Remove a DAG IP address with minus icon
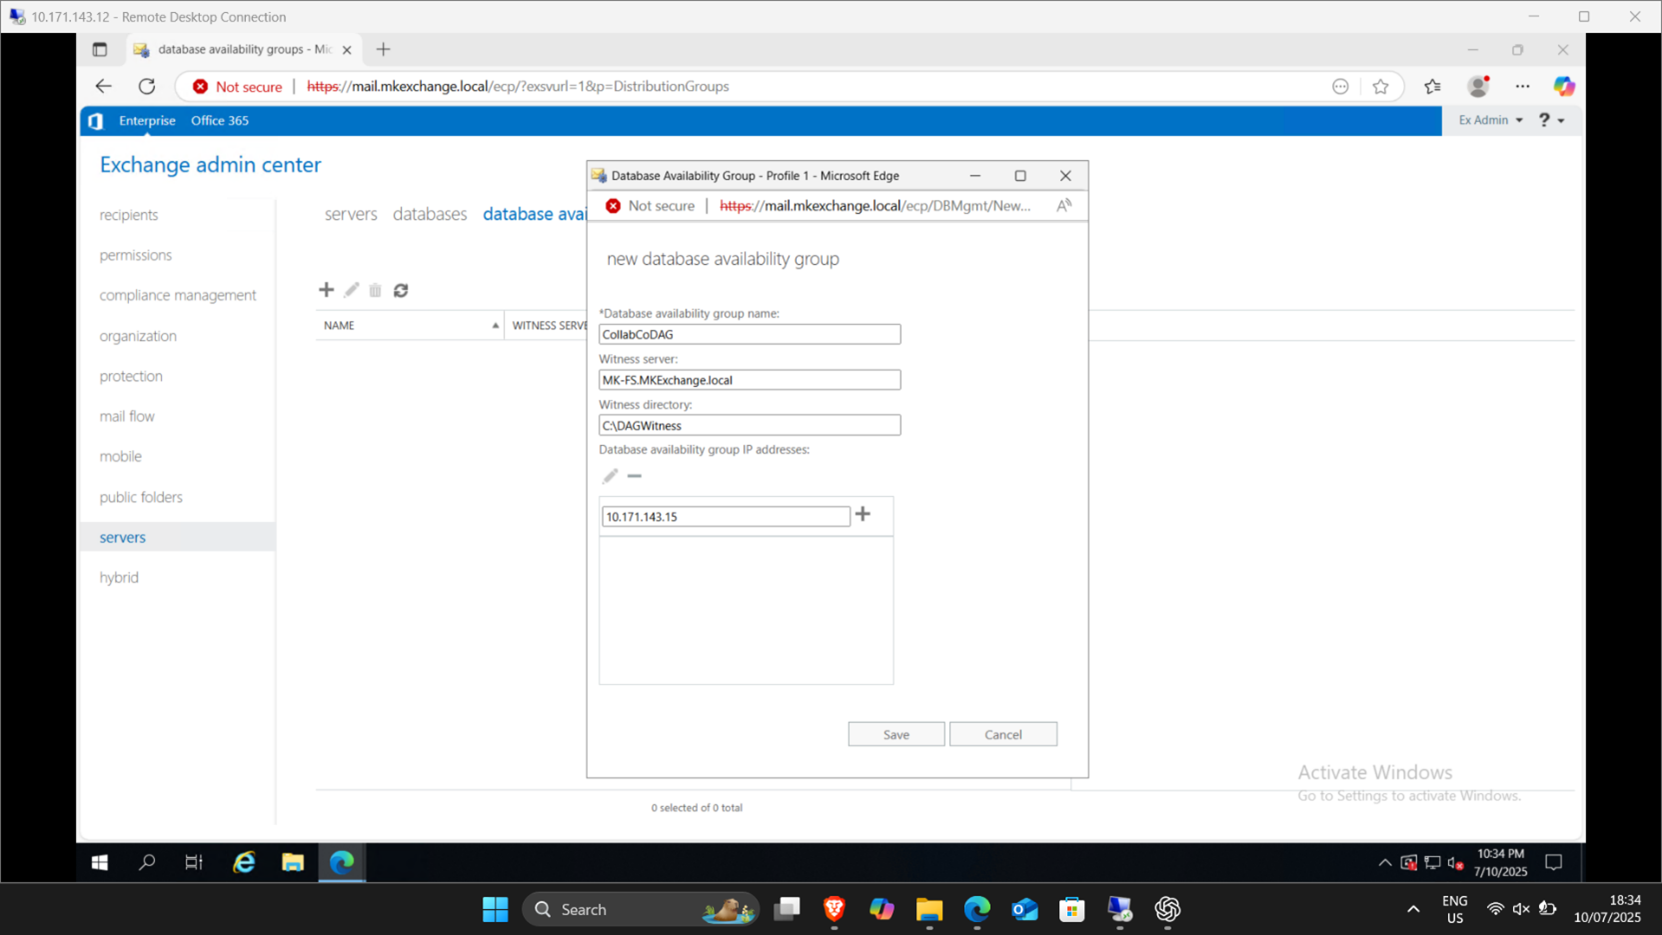The width and height of the screenshot is (1662, 935). [634, 476]
